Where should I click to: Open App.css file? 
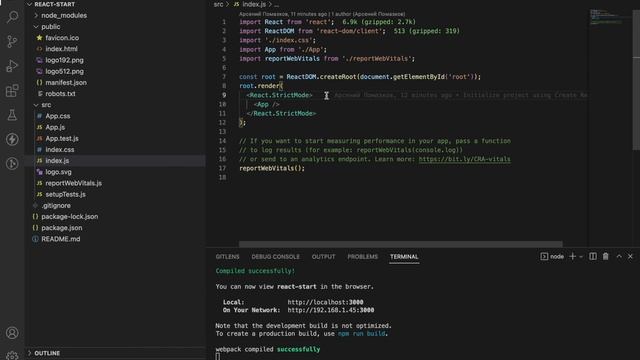pyautogui.click(x=58, y=116)
